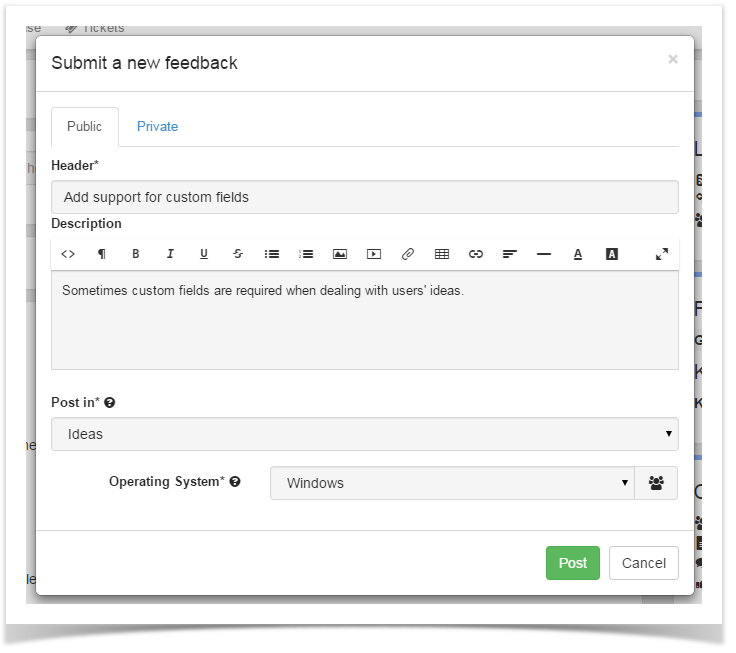Submit feedback with the green Post button
This screenshot has height=653, width=736.
(573, 562)
